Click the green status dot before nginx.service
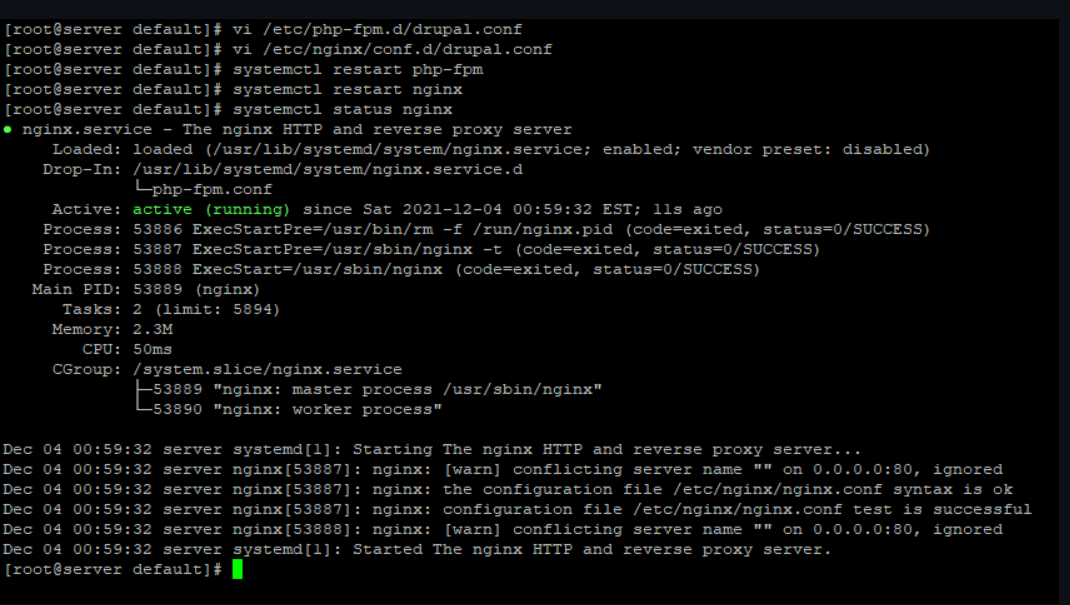This screenshot has height=605, width=1070. point(8,130)
